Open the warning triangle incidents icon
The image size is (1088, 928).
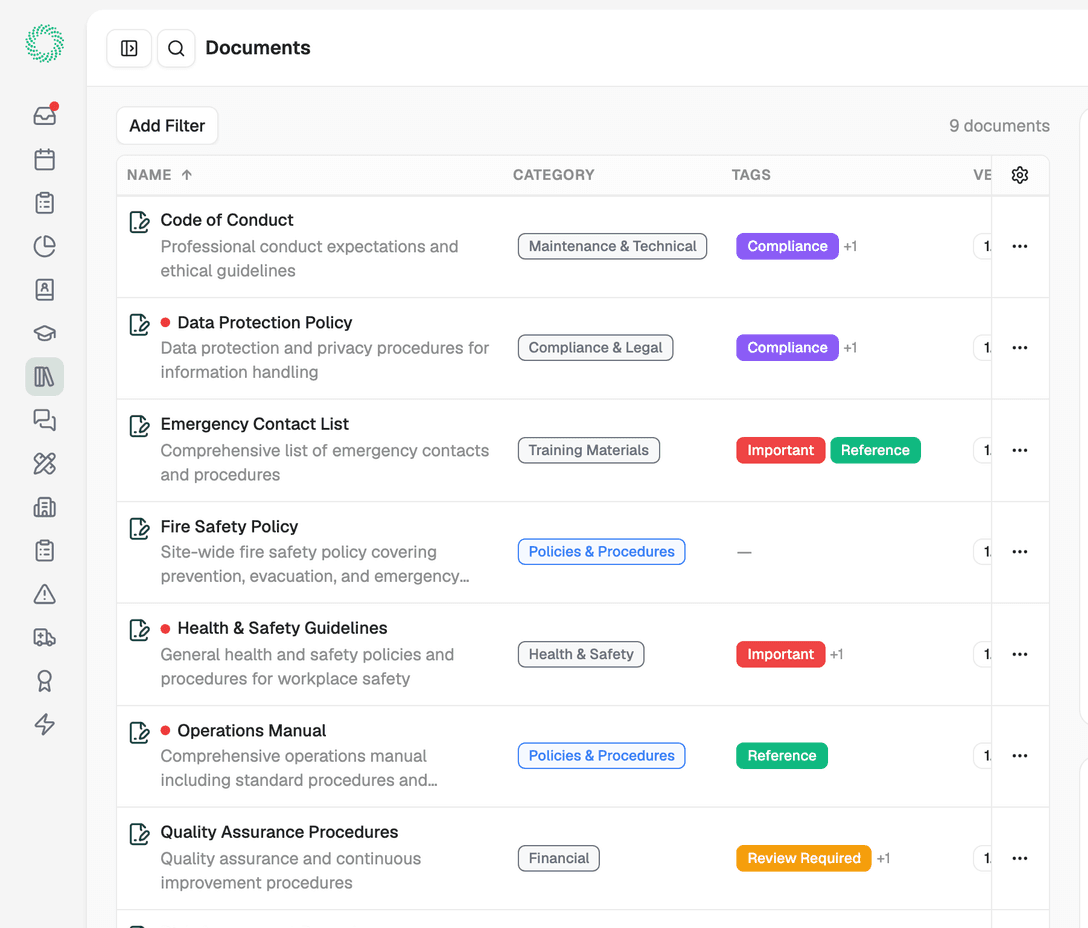(44, 594)
